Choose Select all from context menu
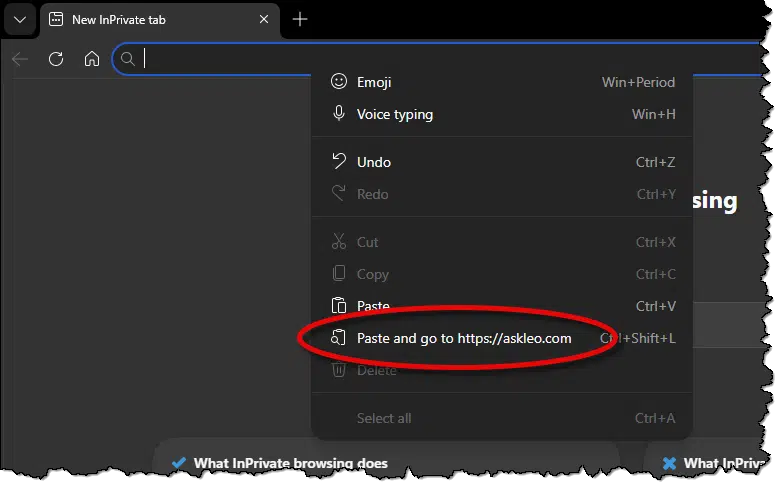Image resolution: width=781 pixels, height=487 pixels. [502, 418]
